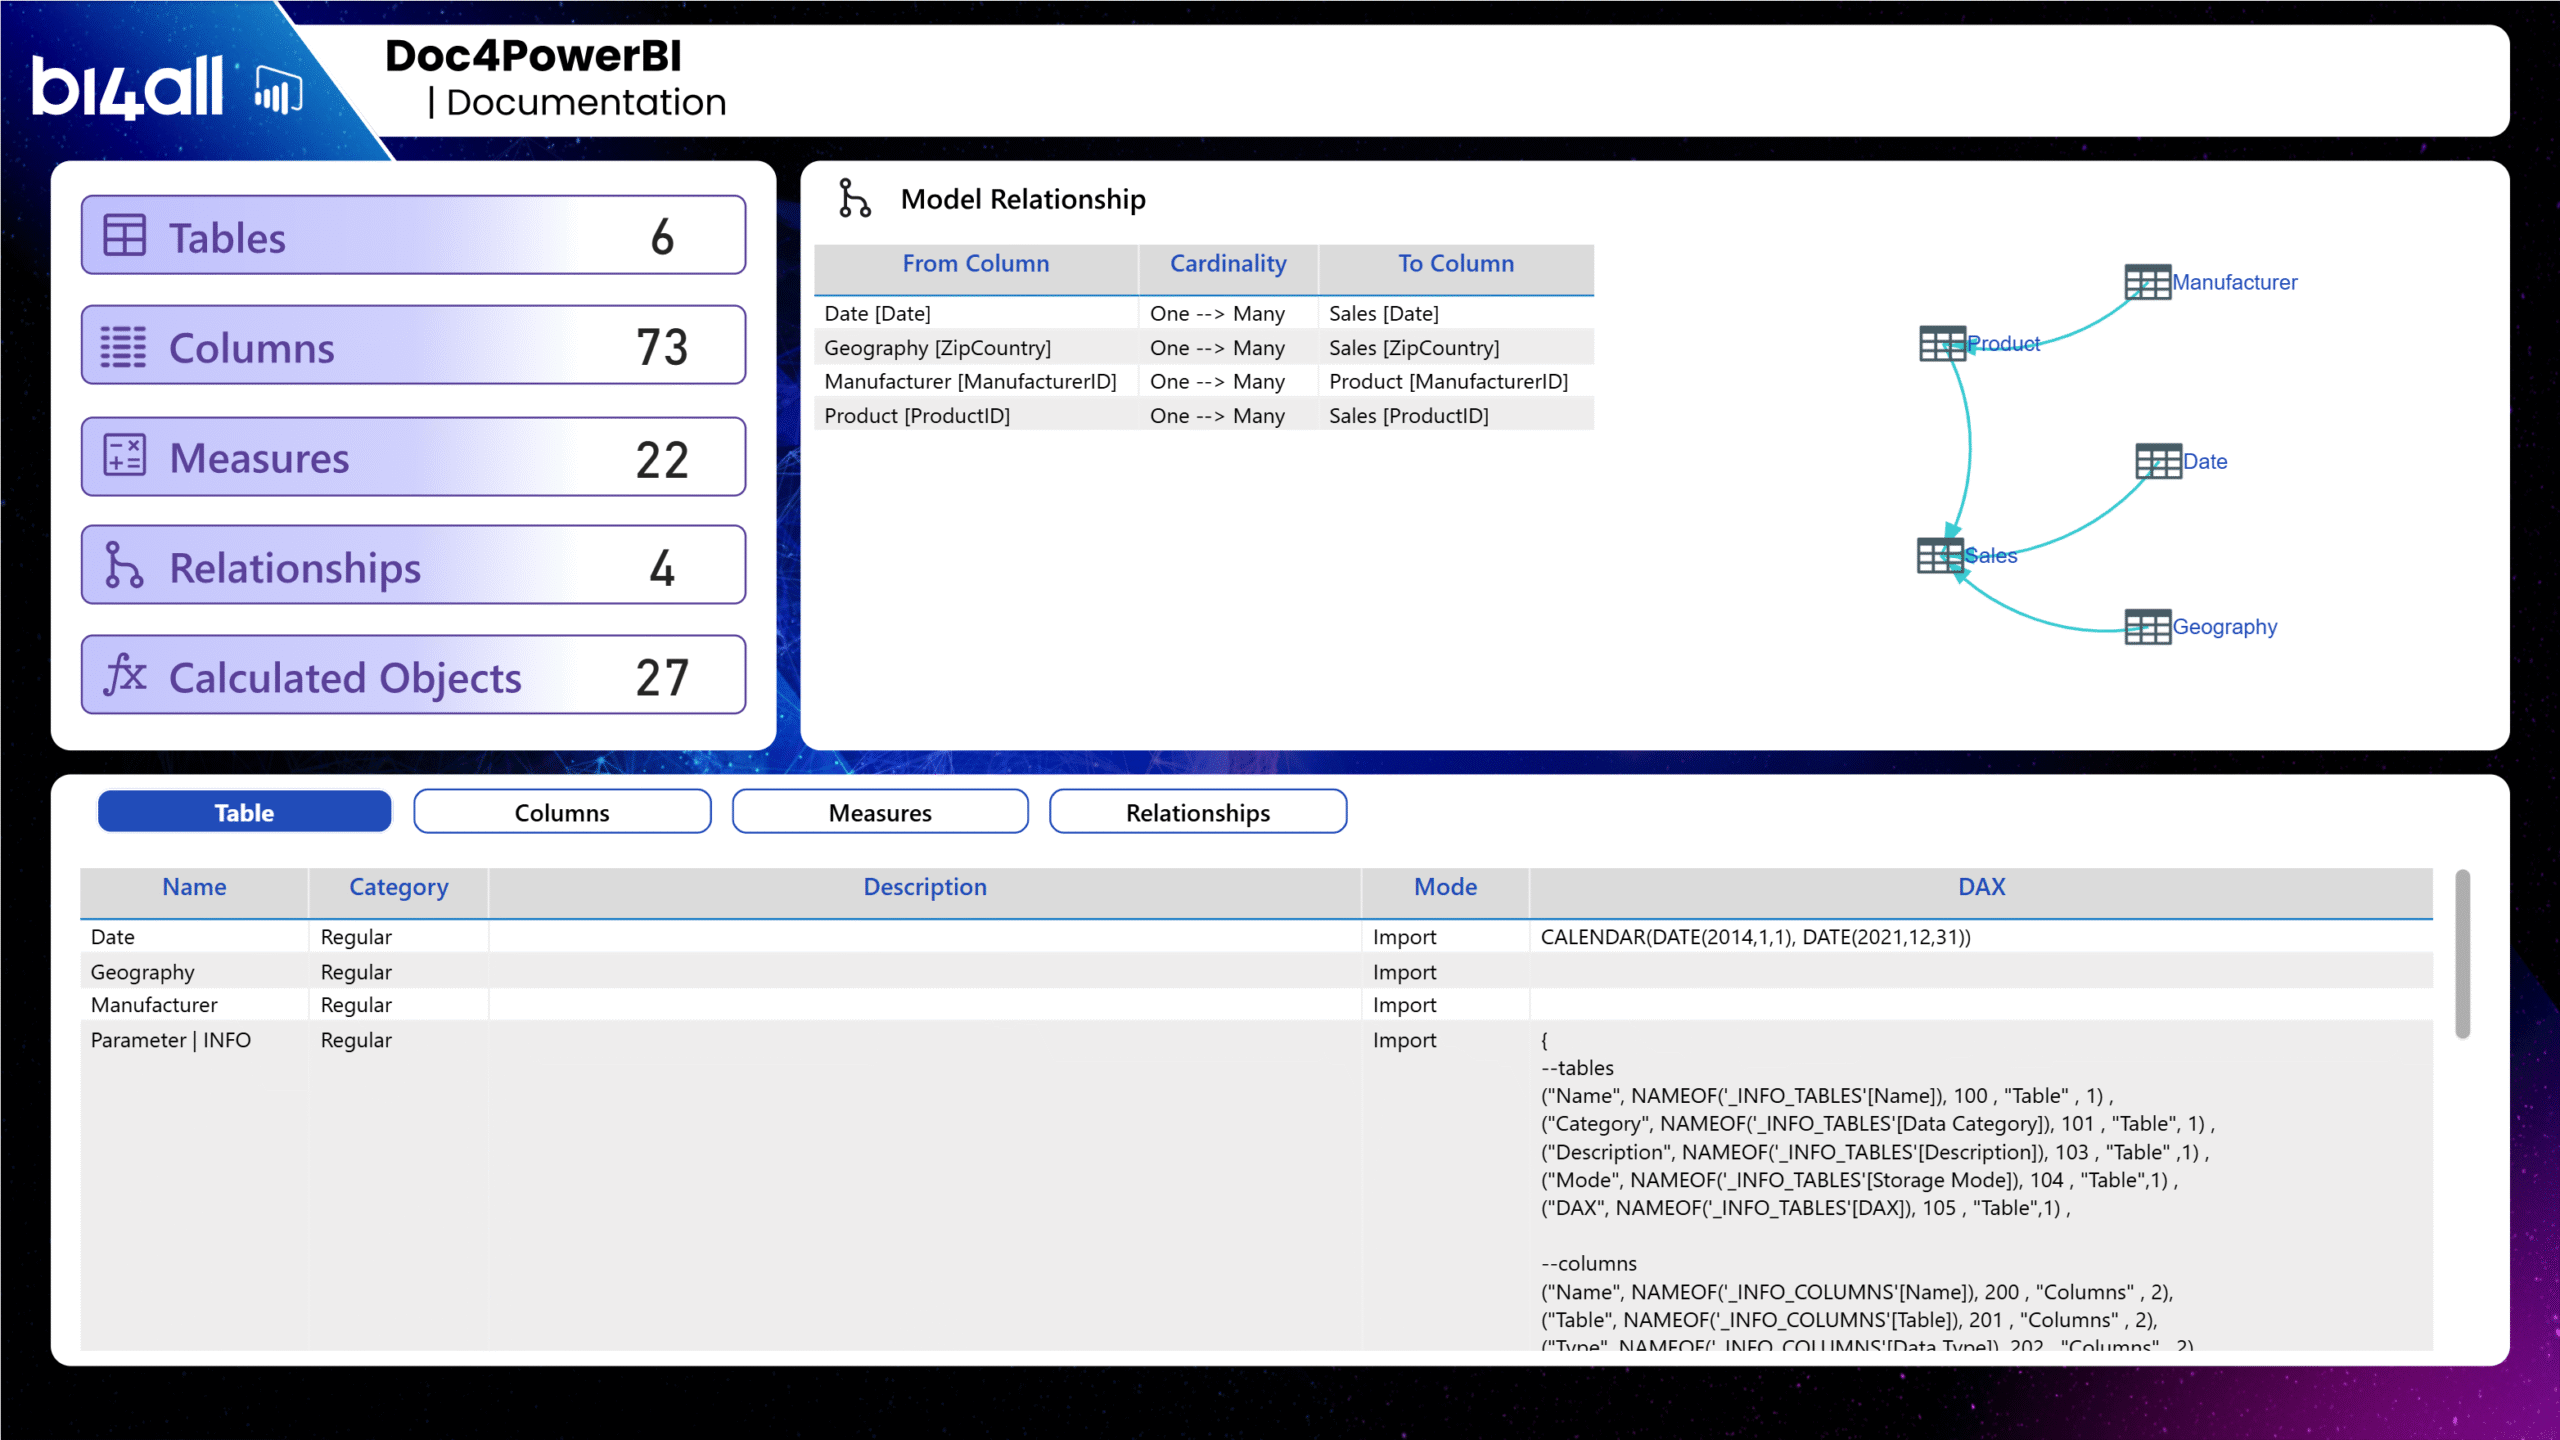Select the Manufacturer row name cell

194,1005
